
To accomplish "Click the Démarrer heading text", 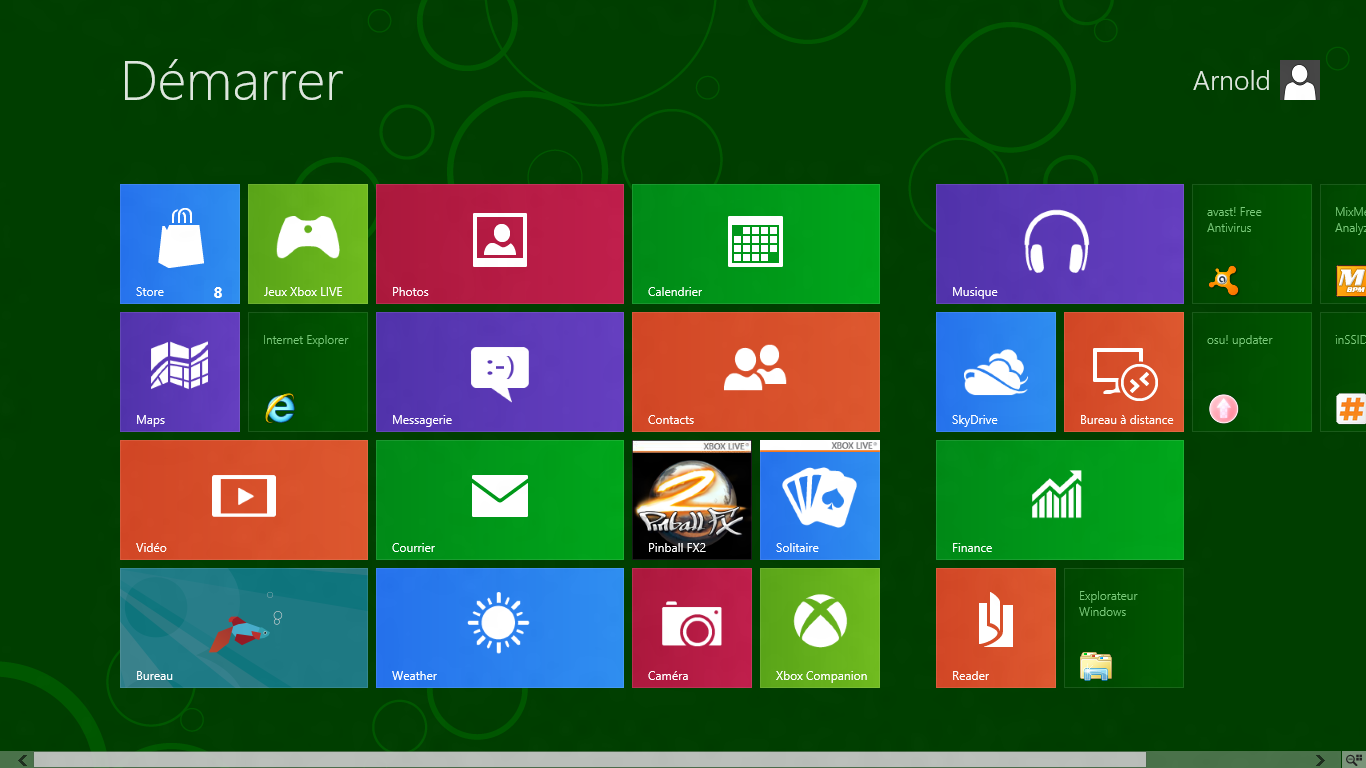I will [x=232, y=80].
